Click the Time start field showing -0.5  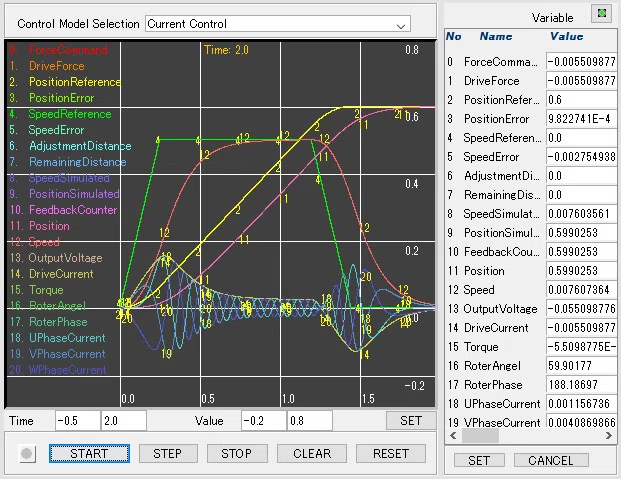coord(78,420)
